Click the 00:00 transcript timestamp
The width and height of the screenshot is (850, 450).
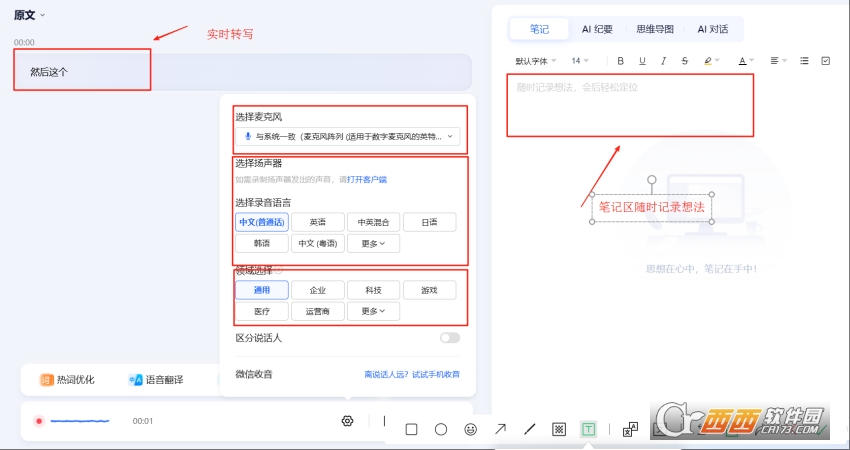[x=24, y=42]
